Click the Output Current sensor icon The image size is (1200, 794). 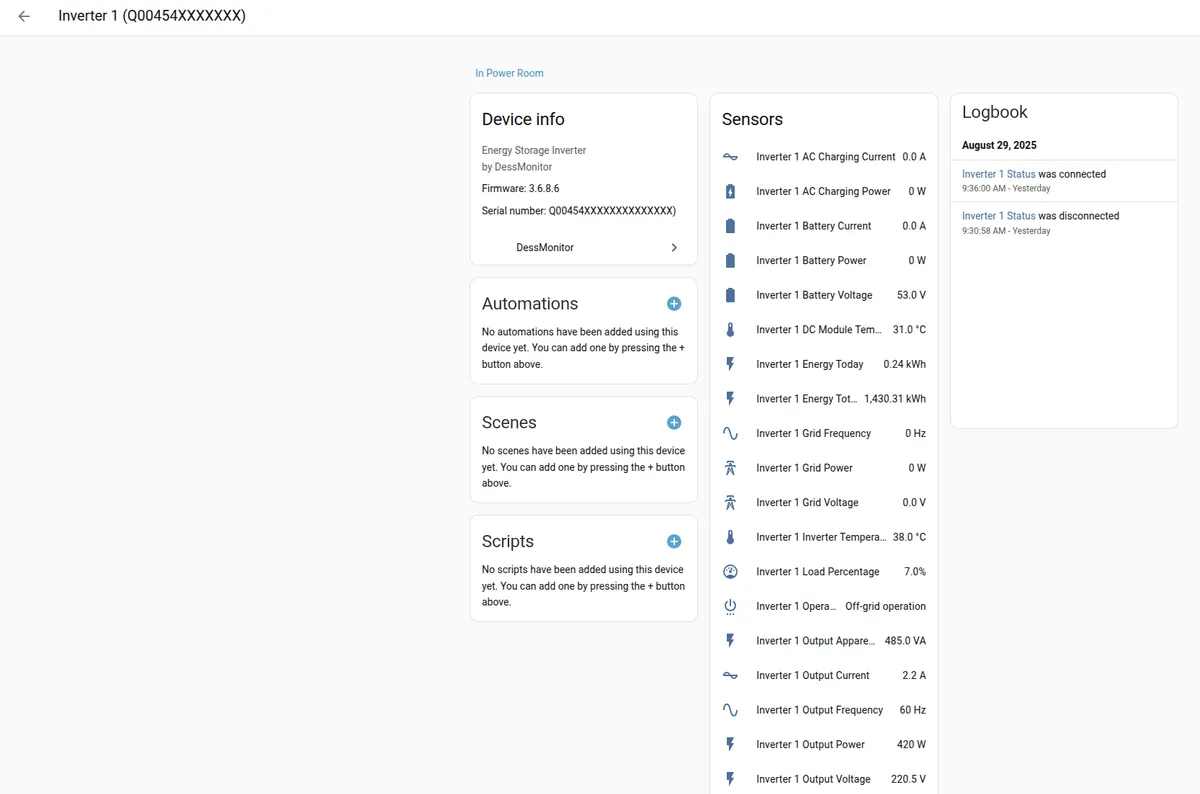730,675
